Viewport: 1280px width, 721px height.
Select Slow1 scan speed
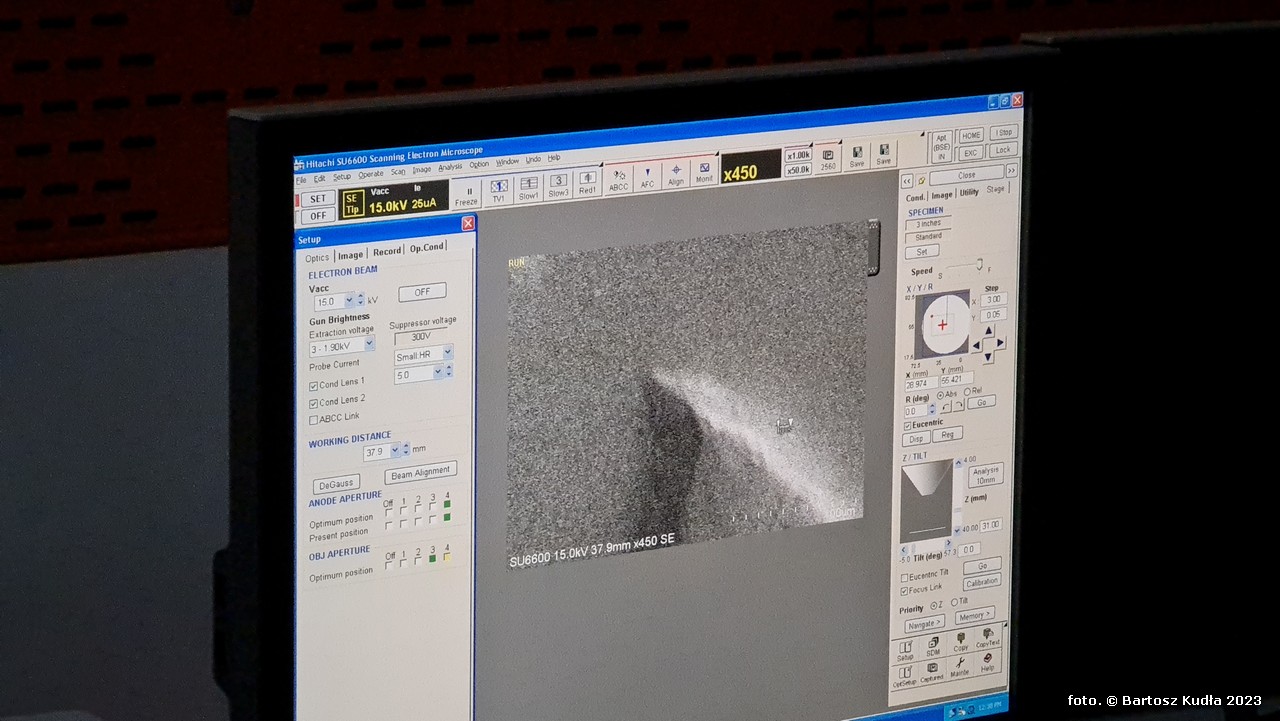(529, 189)
